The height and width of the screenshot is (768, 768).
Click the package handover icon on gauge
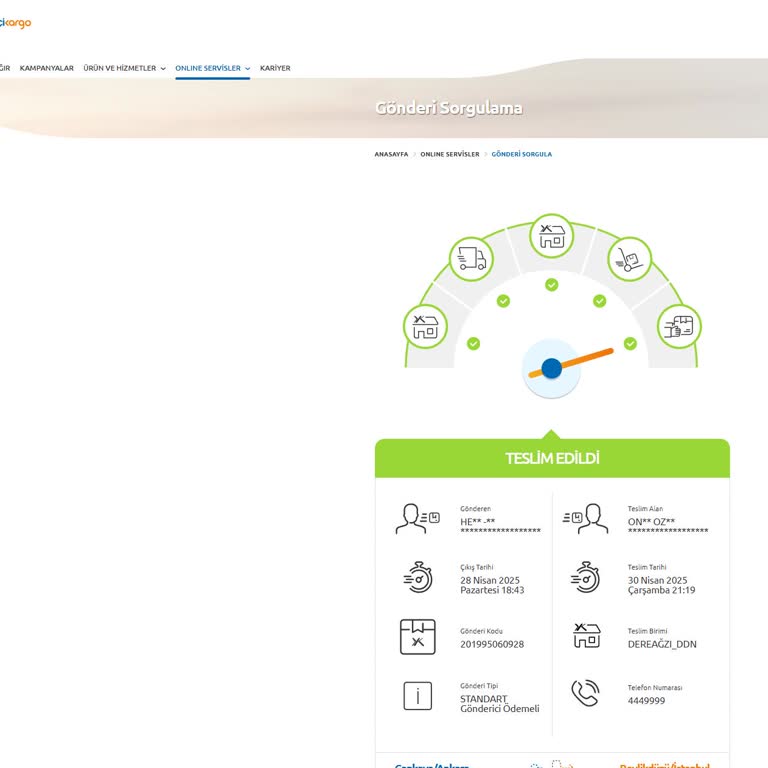(x=679, y=327)
